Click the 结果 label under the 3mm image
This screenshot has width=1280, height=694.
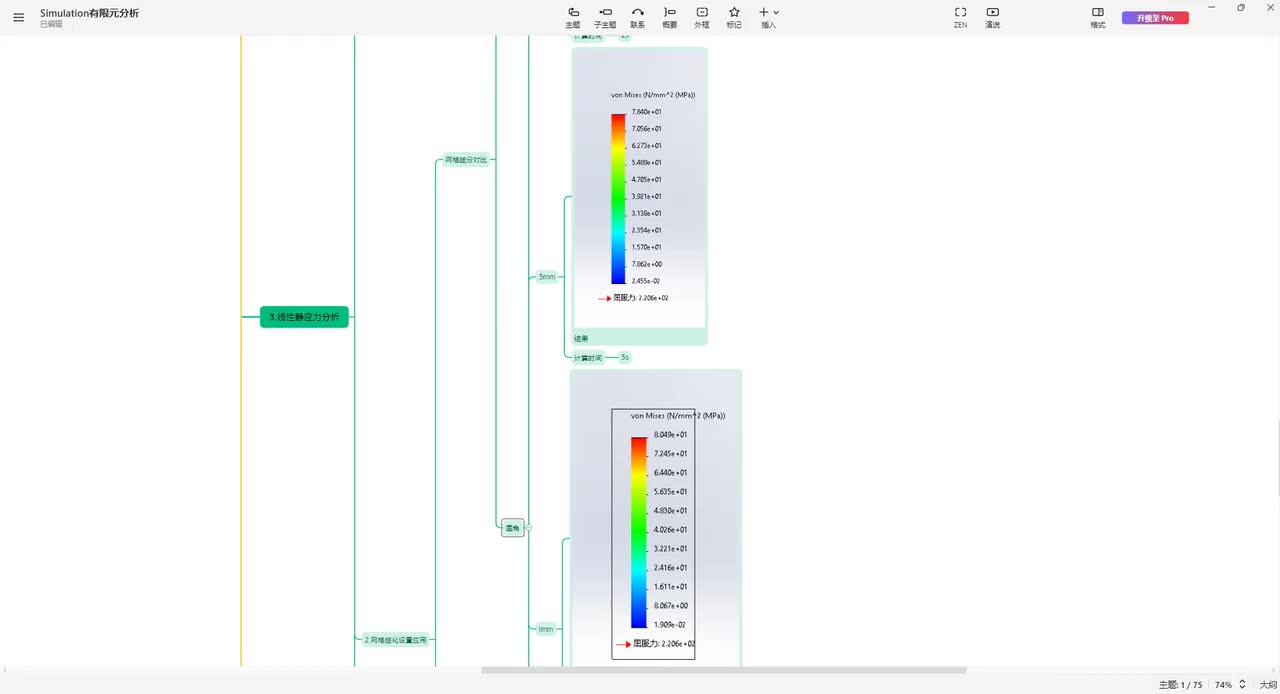tap(581, 338)
